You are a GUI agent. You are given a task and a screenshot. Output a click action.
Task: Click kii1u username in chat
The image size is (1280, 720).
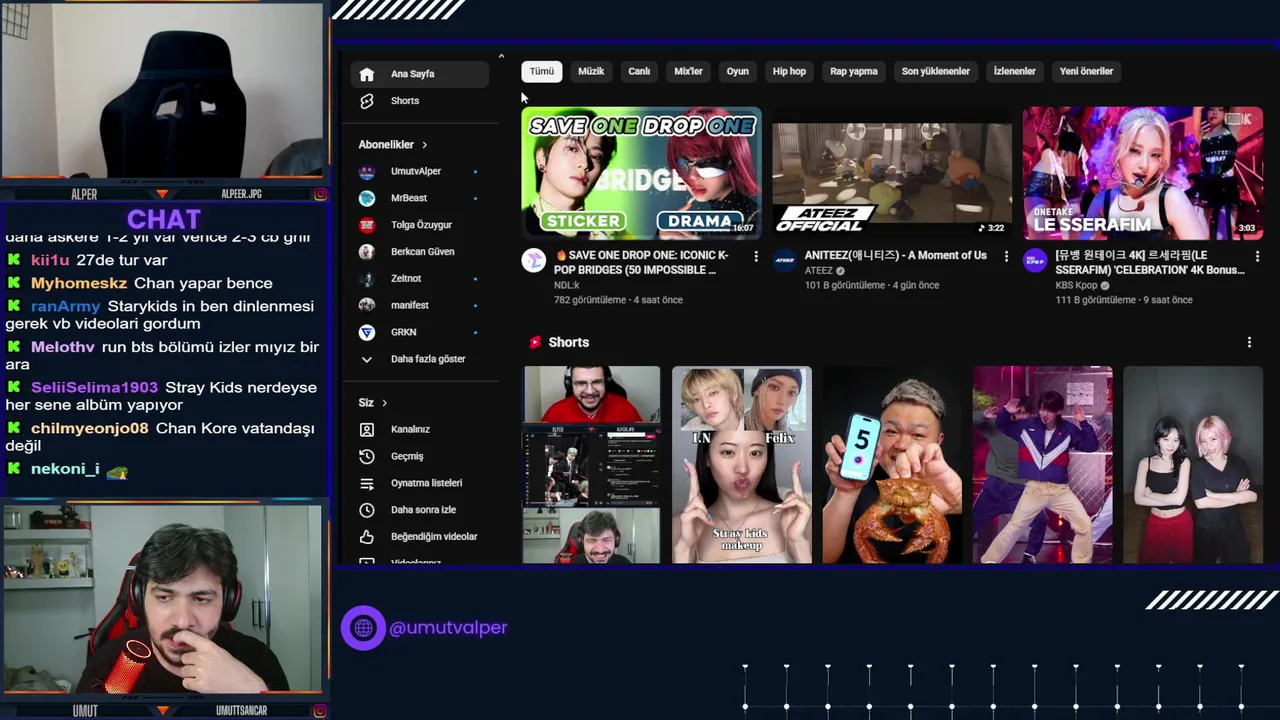click(x=50, y=260)
